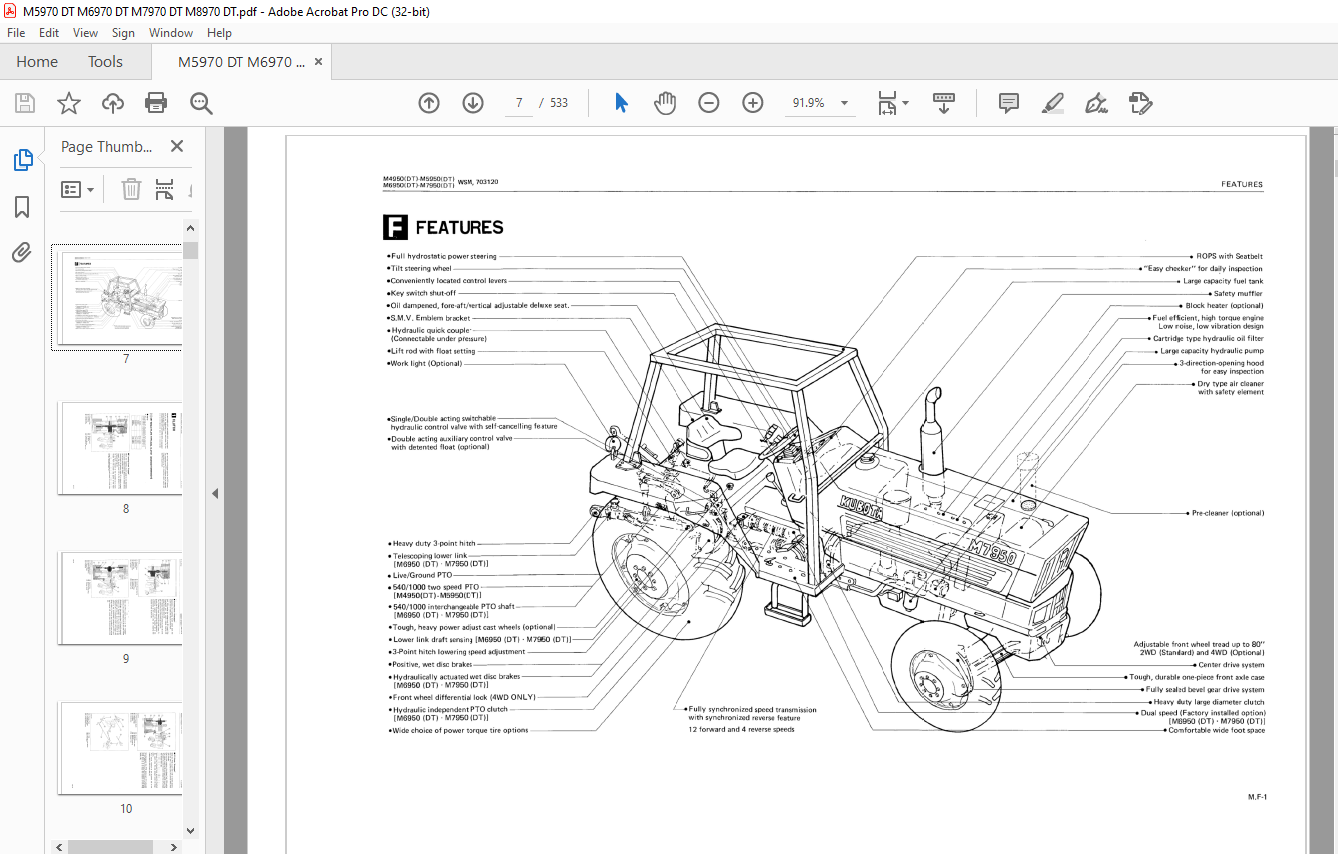Click 'Comfortable wide foot space' text

(x=1216, y=730)
